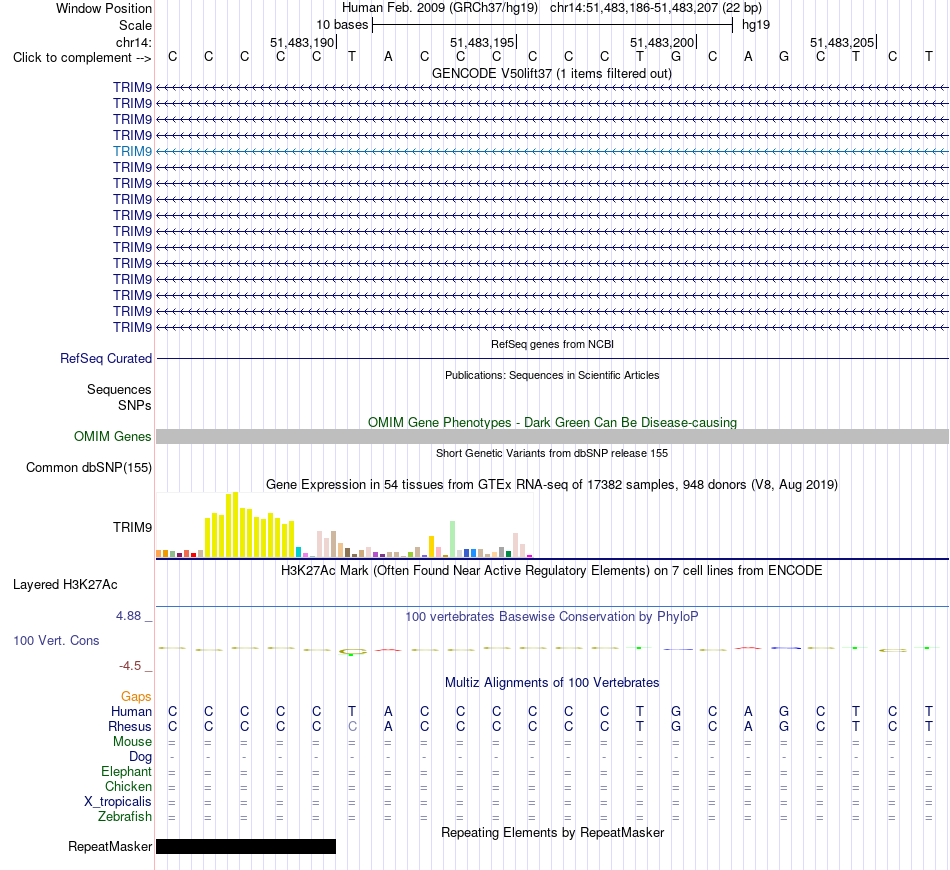This screenshot has width=950, height=870.
Task: Open the RepeatMasker track label
Action: click(x=110, y=846)
